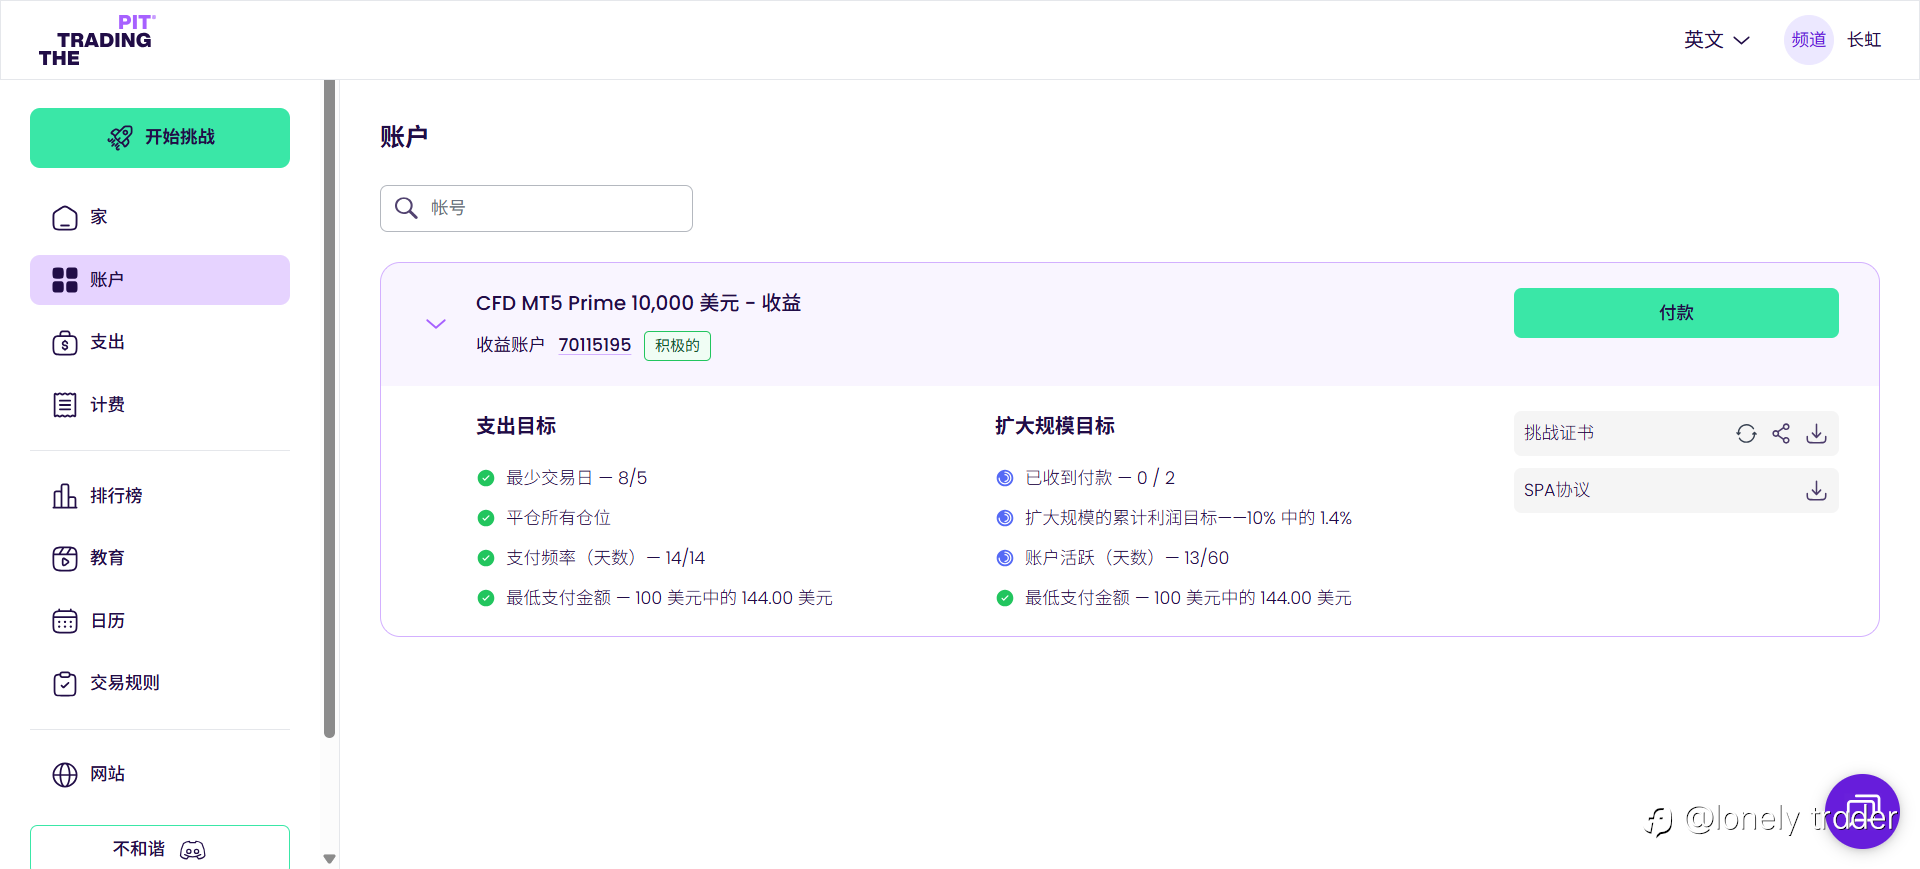The width and height of the screenshot is (1920, 869).
Task: Click the green 付款 payout button
Action: tap(1676, 313)
